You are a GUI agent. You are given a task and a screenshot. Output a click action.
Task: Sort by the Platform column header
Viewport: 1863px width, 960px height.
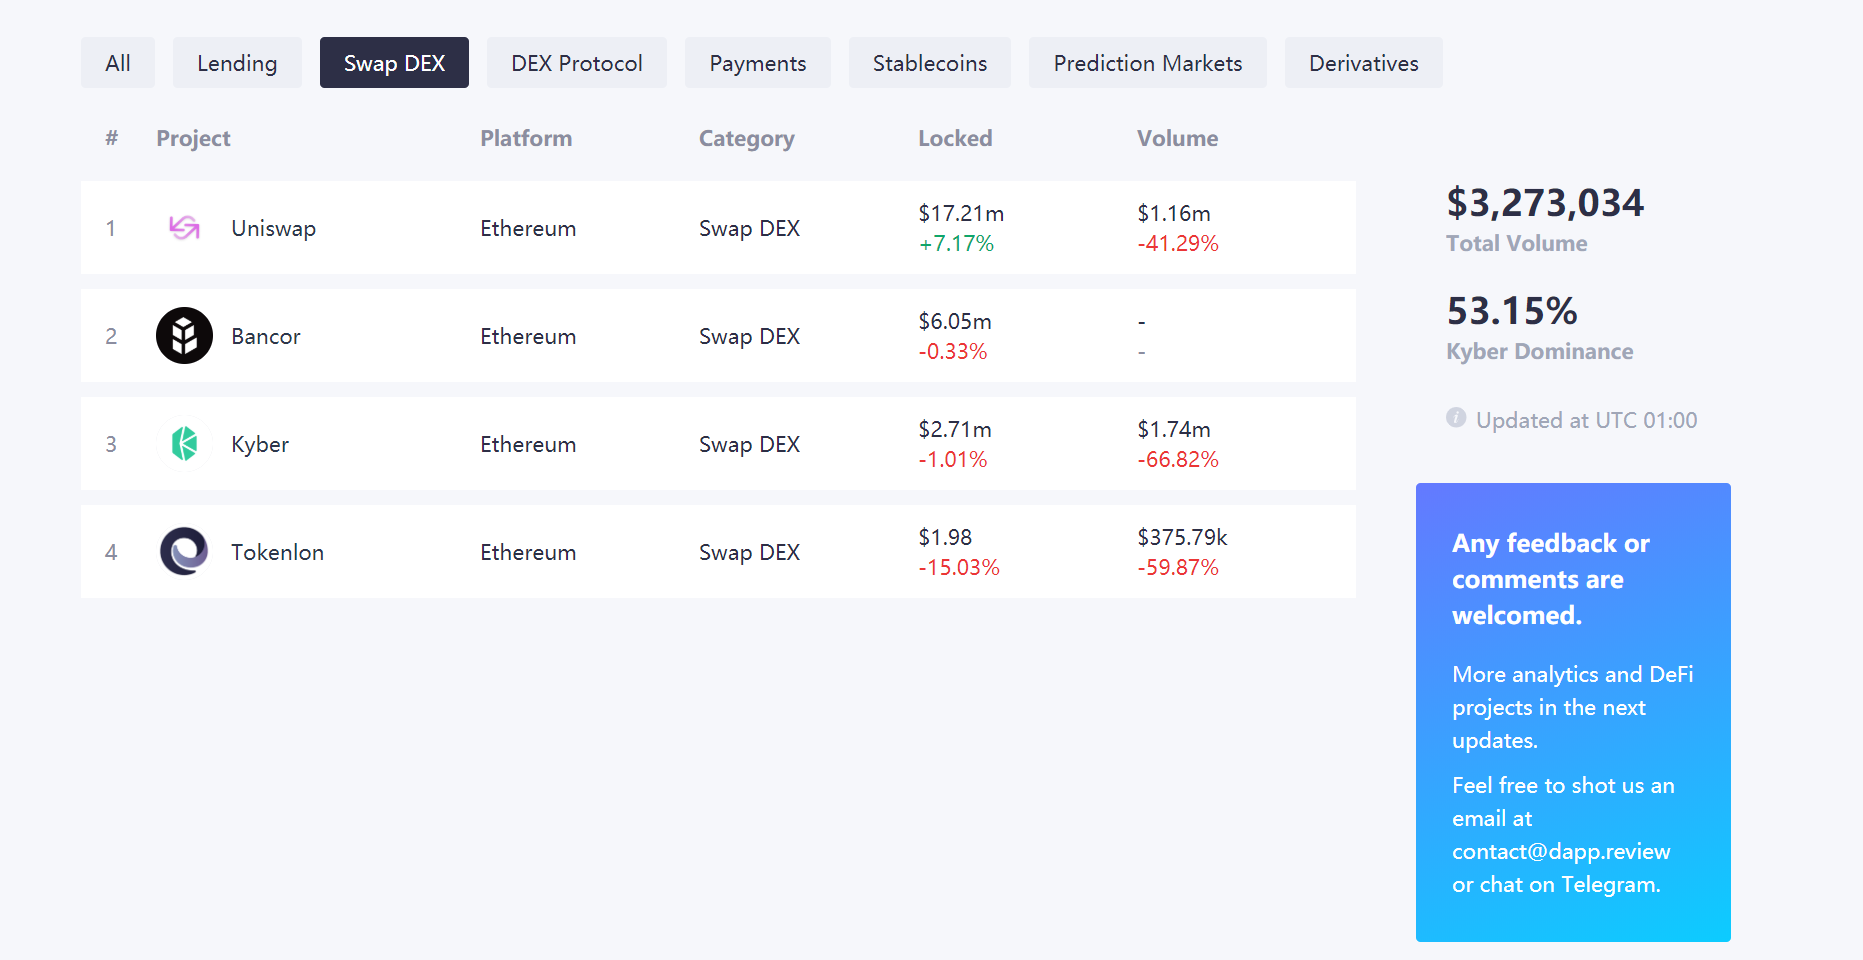[526, 138]
